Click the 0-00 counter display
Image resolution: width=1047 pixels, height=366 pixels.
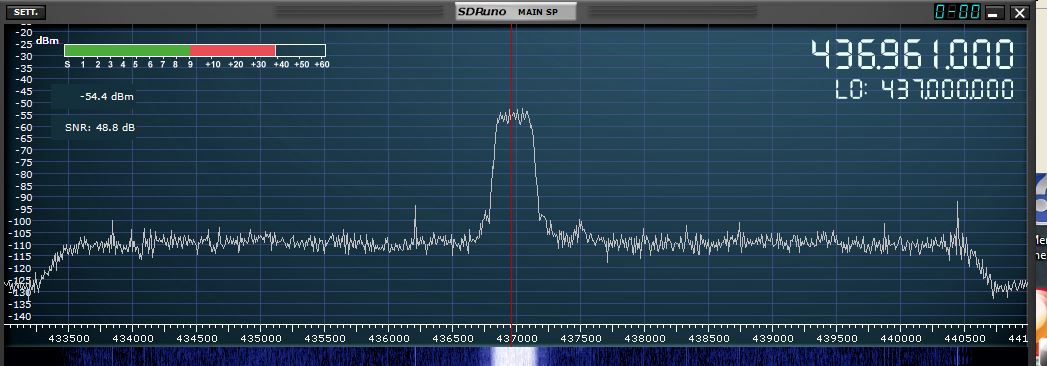(958, 12)
